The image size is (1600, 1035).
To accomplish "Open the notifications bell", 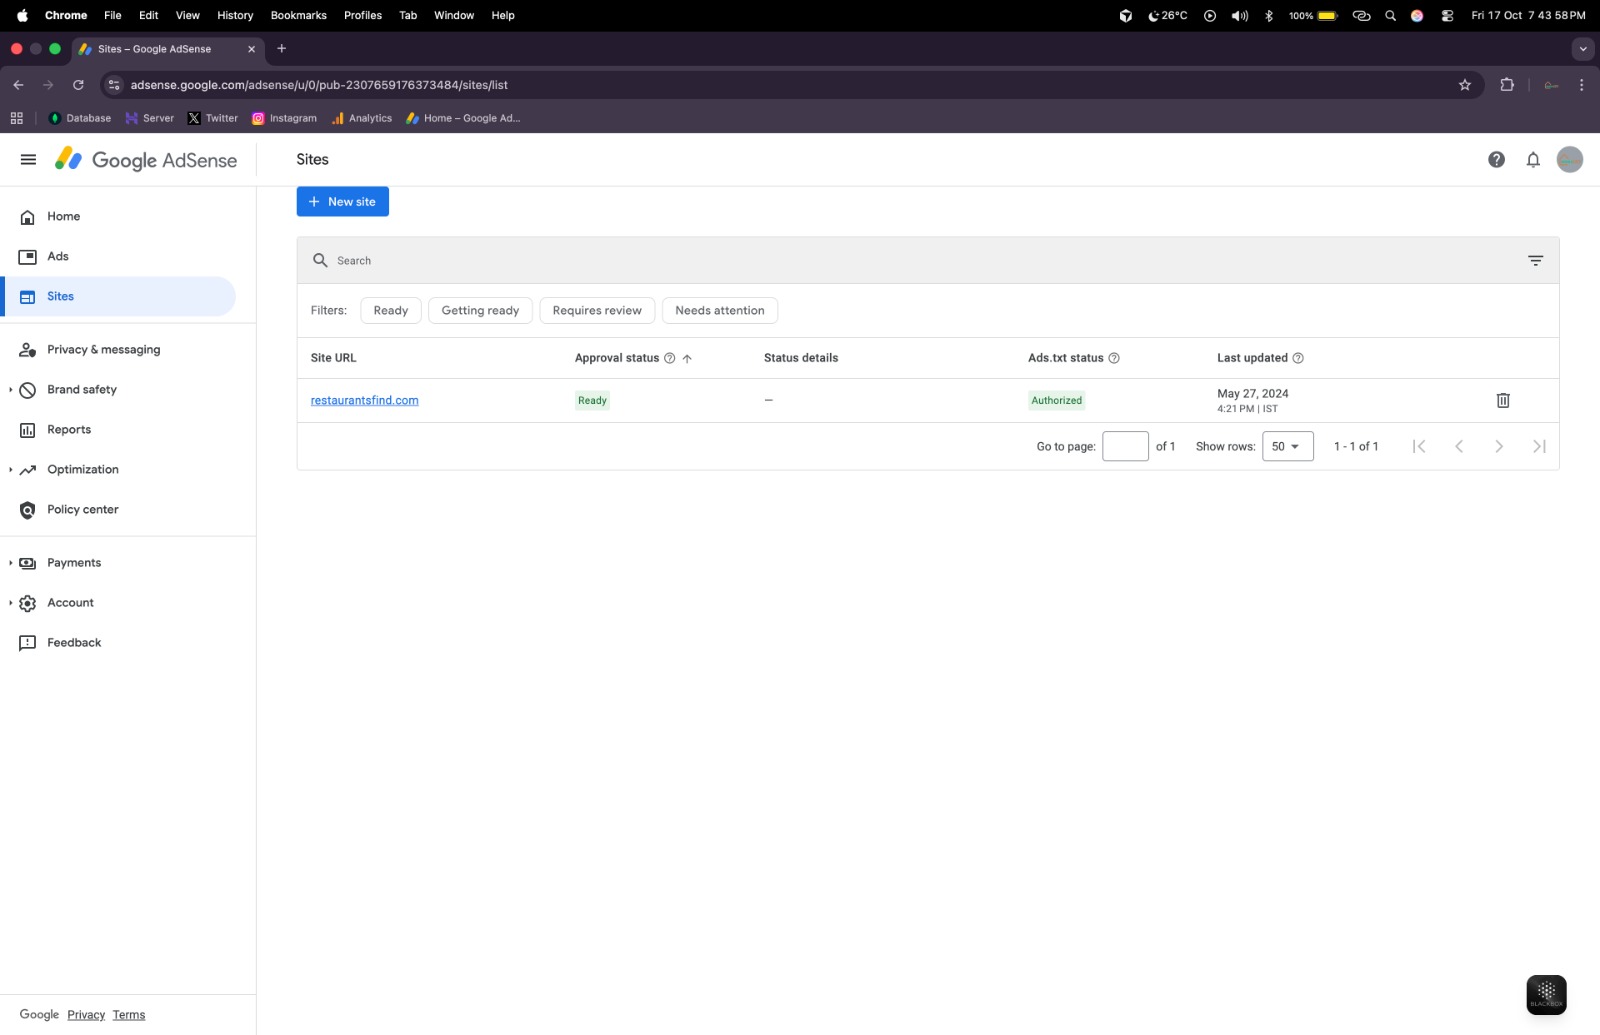I will pyautogui.click(x=1532, y=160).
